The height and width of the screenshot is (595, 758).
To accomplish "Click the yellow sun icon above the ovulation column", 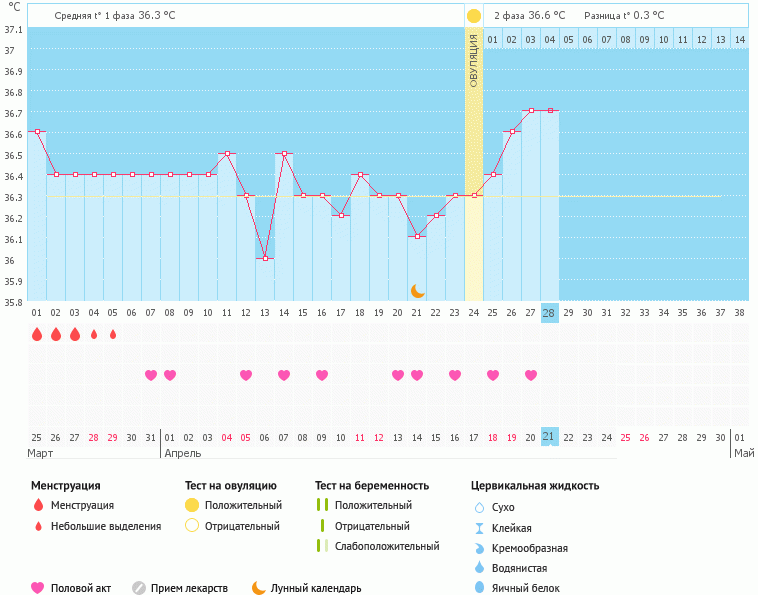I will point(474,16).
